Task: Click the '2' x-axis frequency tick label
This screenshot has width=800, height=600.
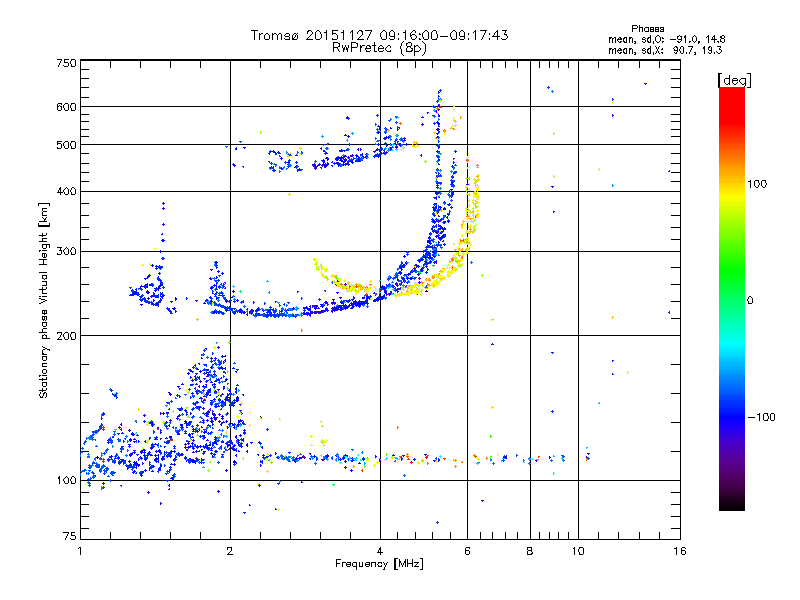Action: [x=230, y=551]
